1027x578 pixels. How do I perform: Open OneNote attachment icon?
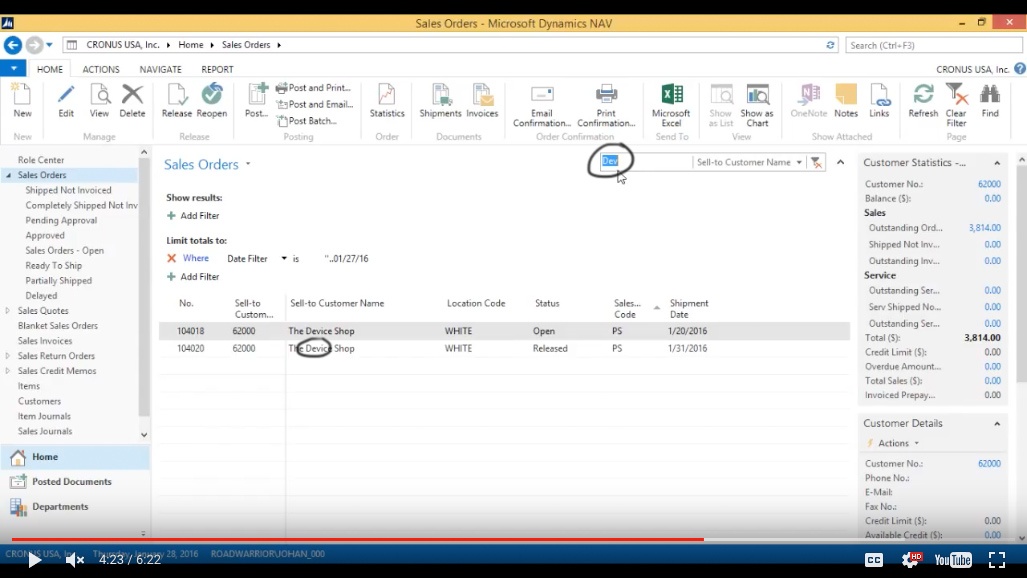pos(809,101)
